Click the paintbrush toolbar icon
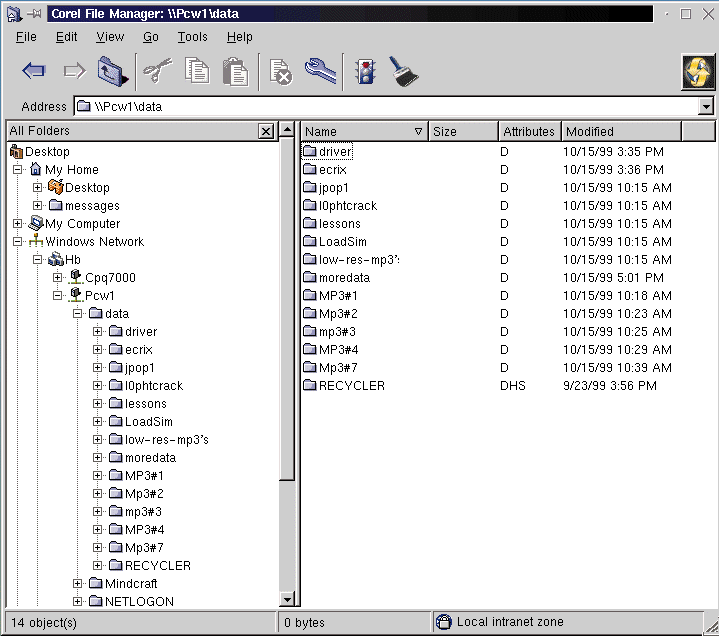This screenshot has width=719, height=636. tap(404, 71)
